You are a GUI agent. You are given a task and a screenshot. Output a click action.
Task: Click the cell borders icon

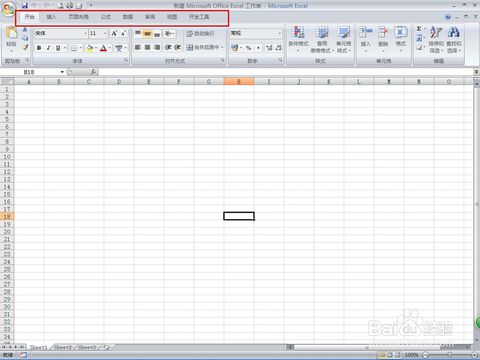click(74, 48)
